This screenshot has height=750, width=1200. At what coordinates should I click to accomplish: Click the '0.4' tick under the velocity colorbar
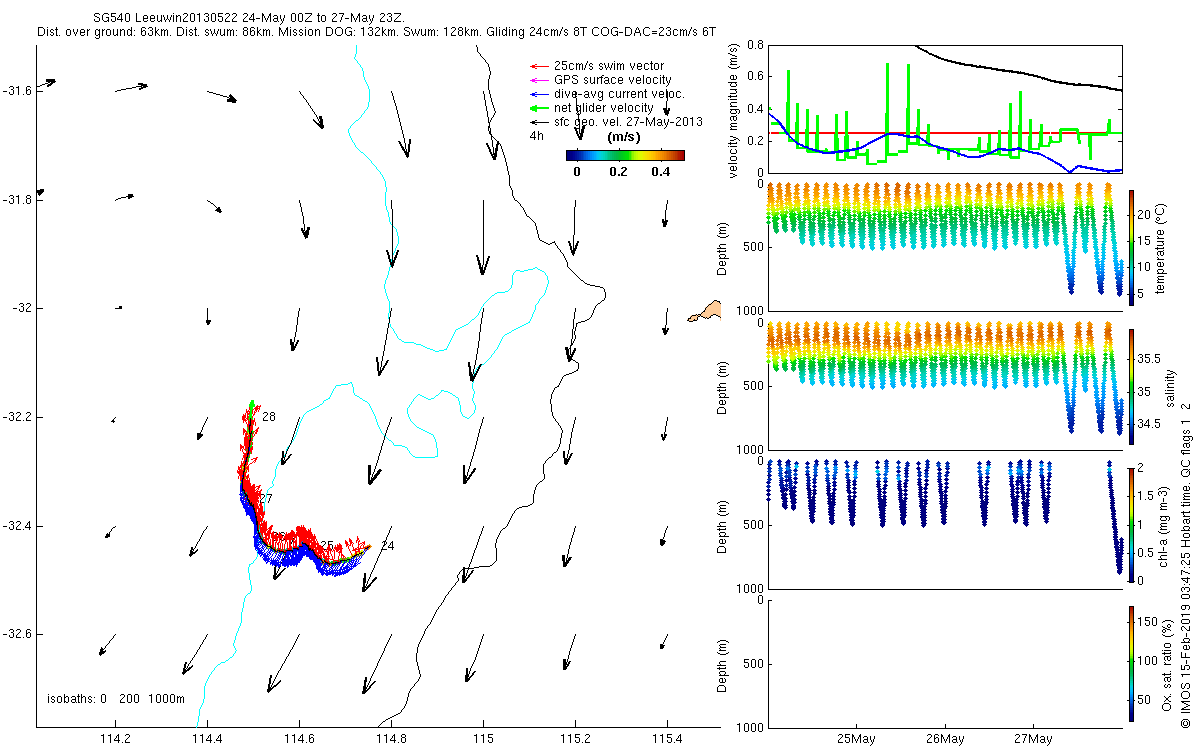(x=660, y=172)
